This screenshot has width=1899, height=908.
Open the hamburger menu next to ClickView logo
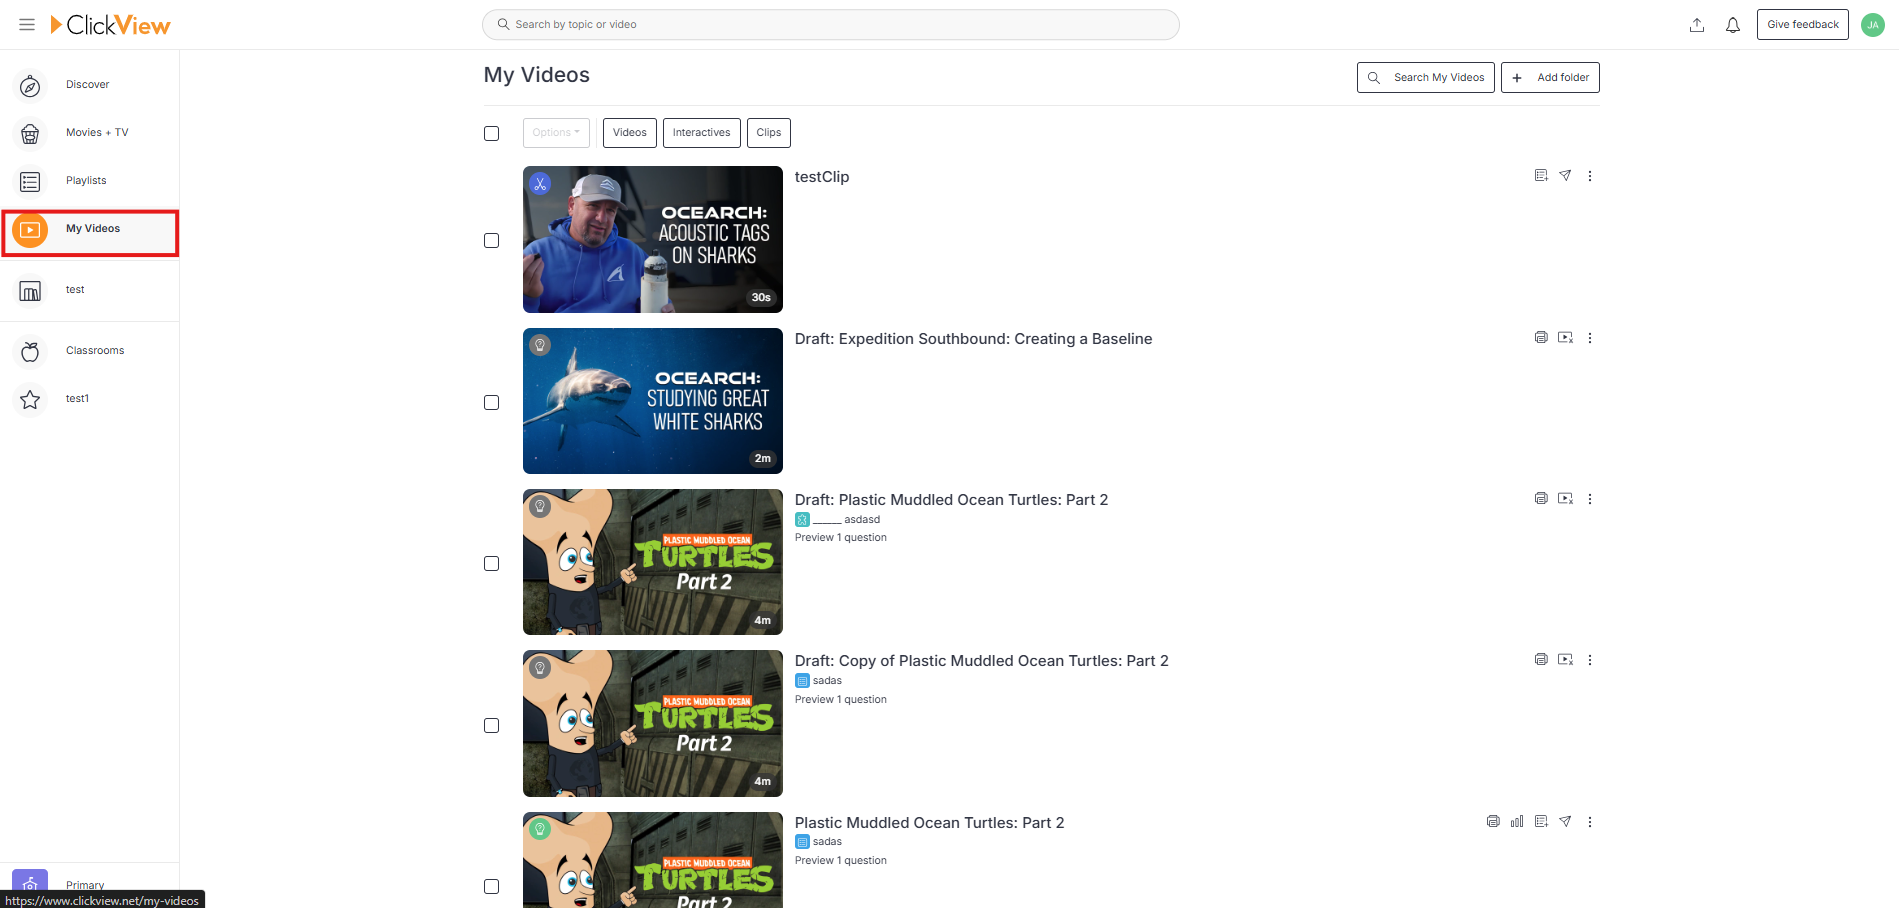(26, 24)
